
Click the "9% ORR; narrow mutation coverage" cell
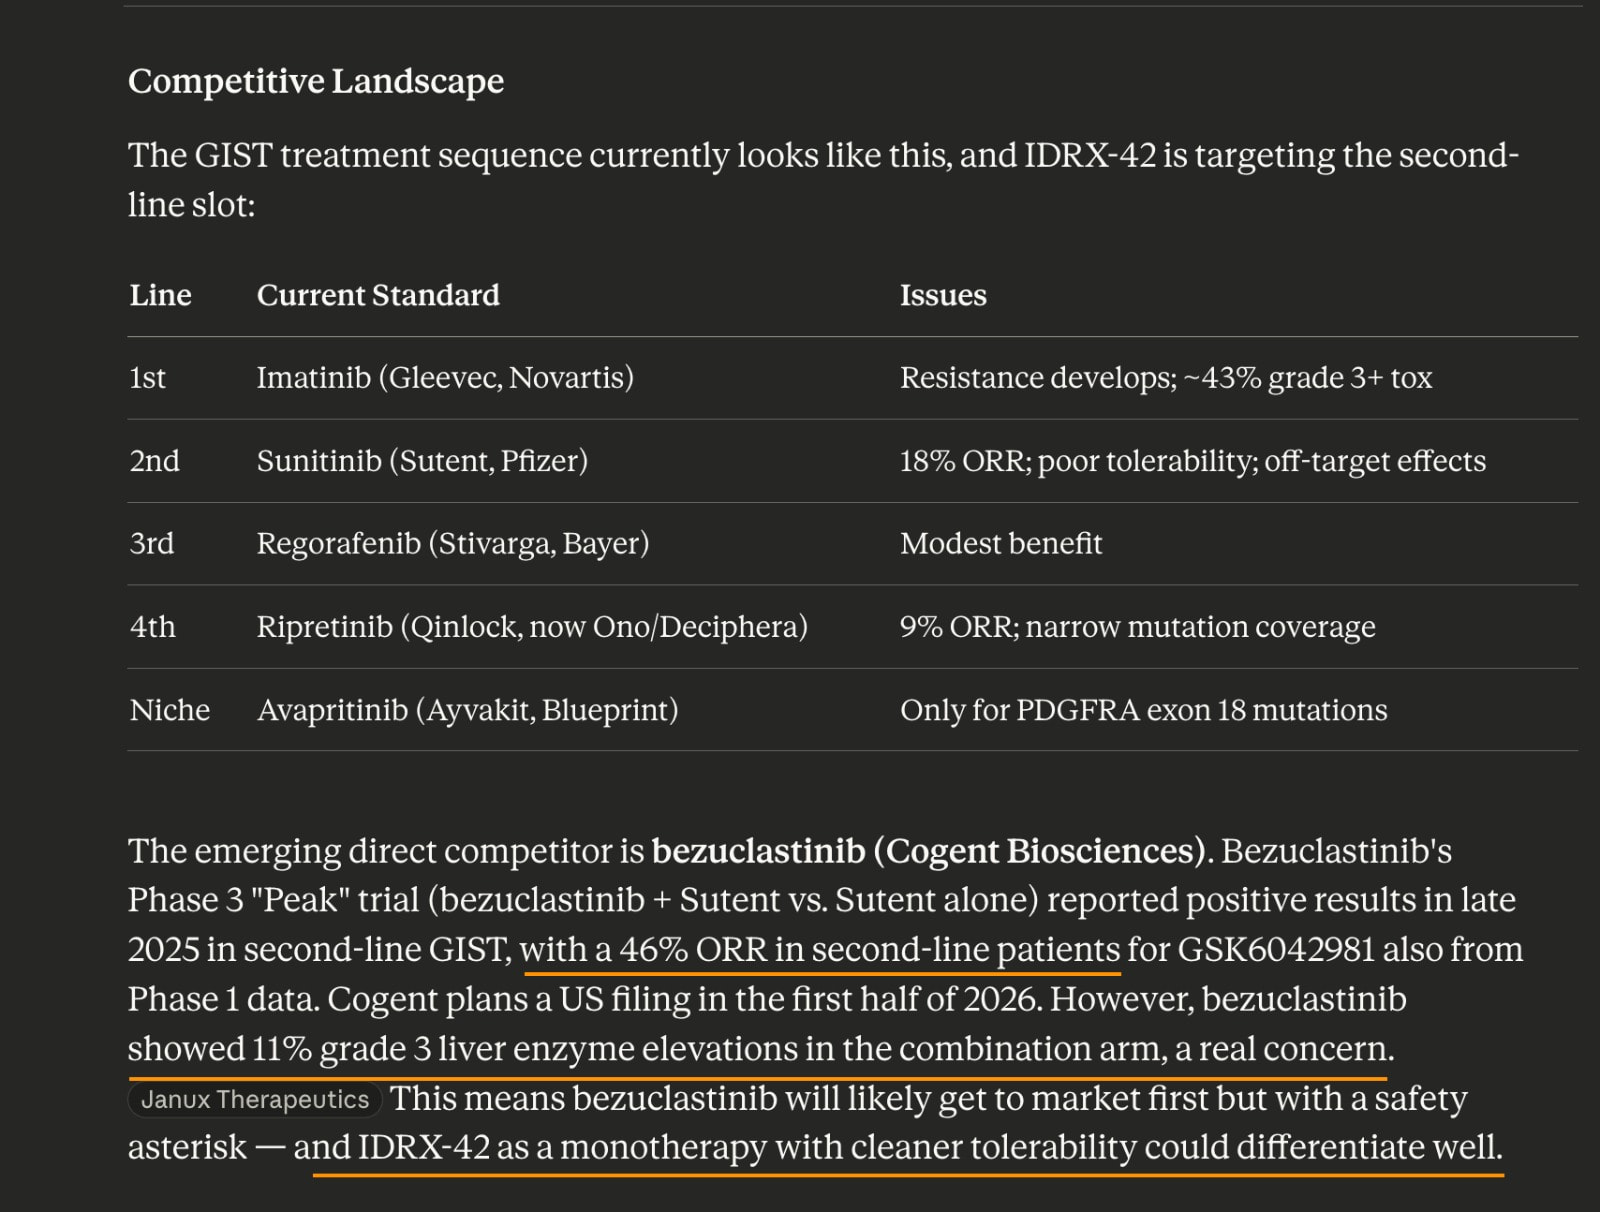click(1137, 627)
